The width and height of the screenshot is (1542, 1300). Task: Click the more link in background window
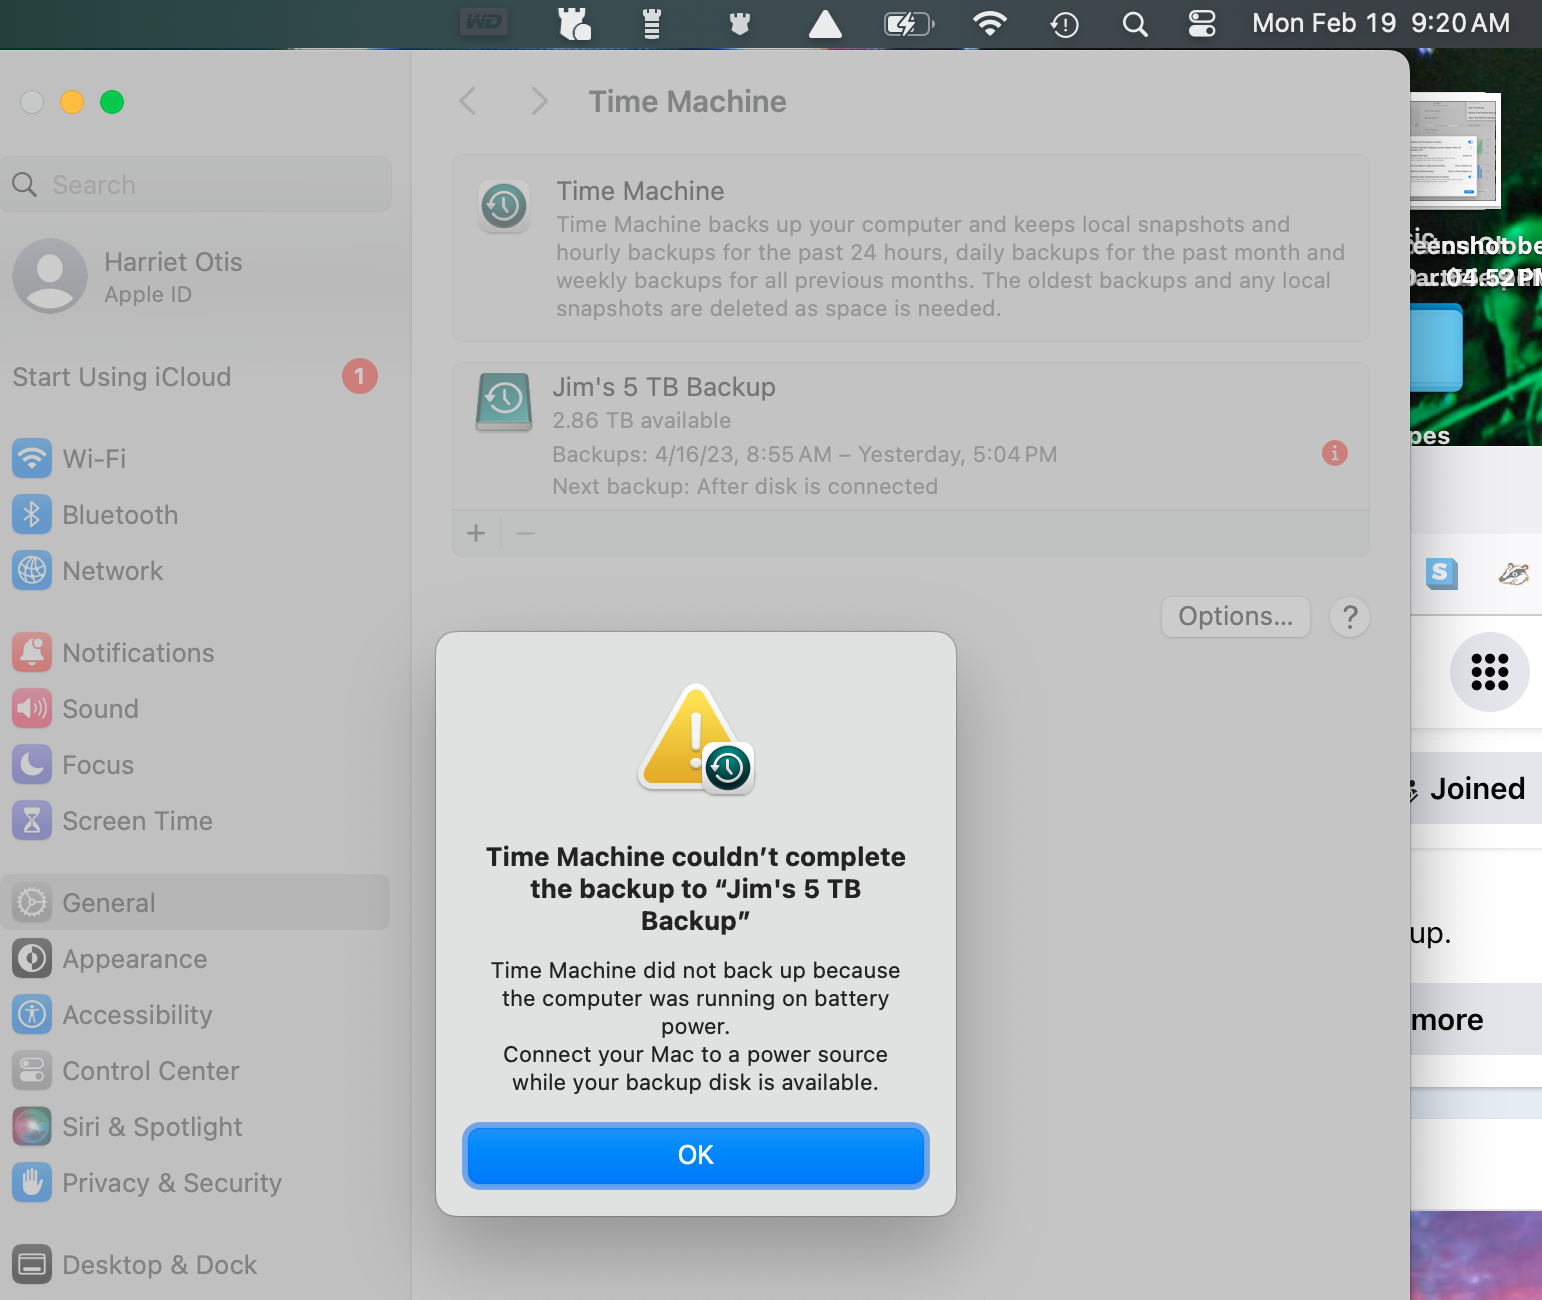click(x=1447, y=1020)
